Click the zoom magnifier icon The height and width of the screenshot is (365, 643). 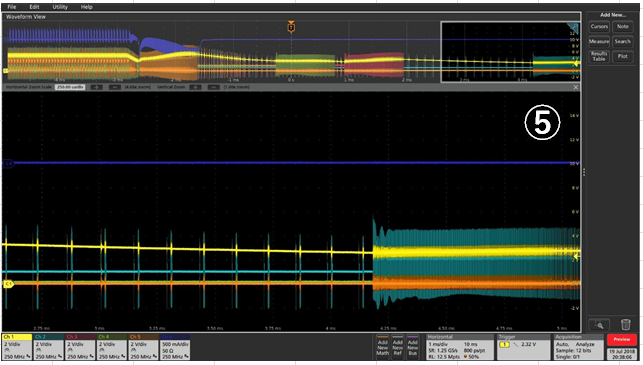click(x=599, y=325)
